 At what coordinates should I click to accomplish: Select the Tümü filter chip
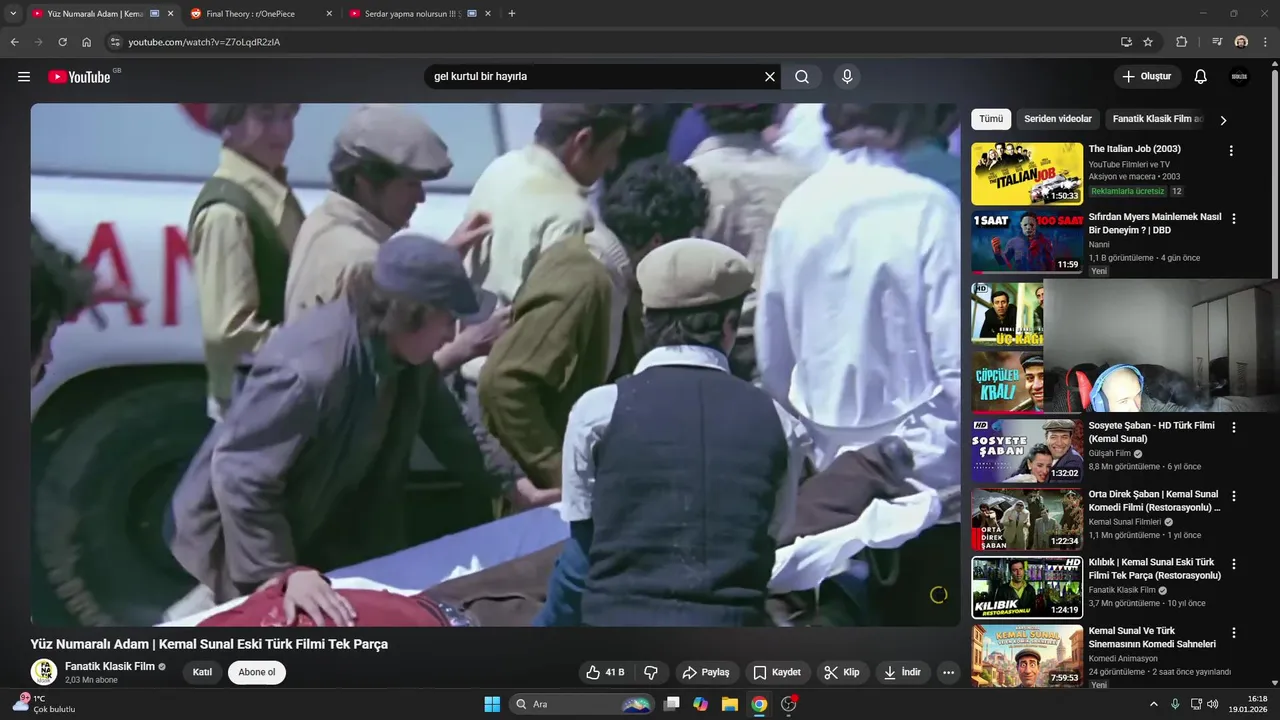click(x=991, y=119)
